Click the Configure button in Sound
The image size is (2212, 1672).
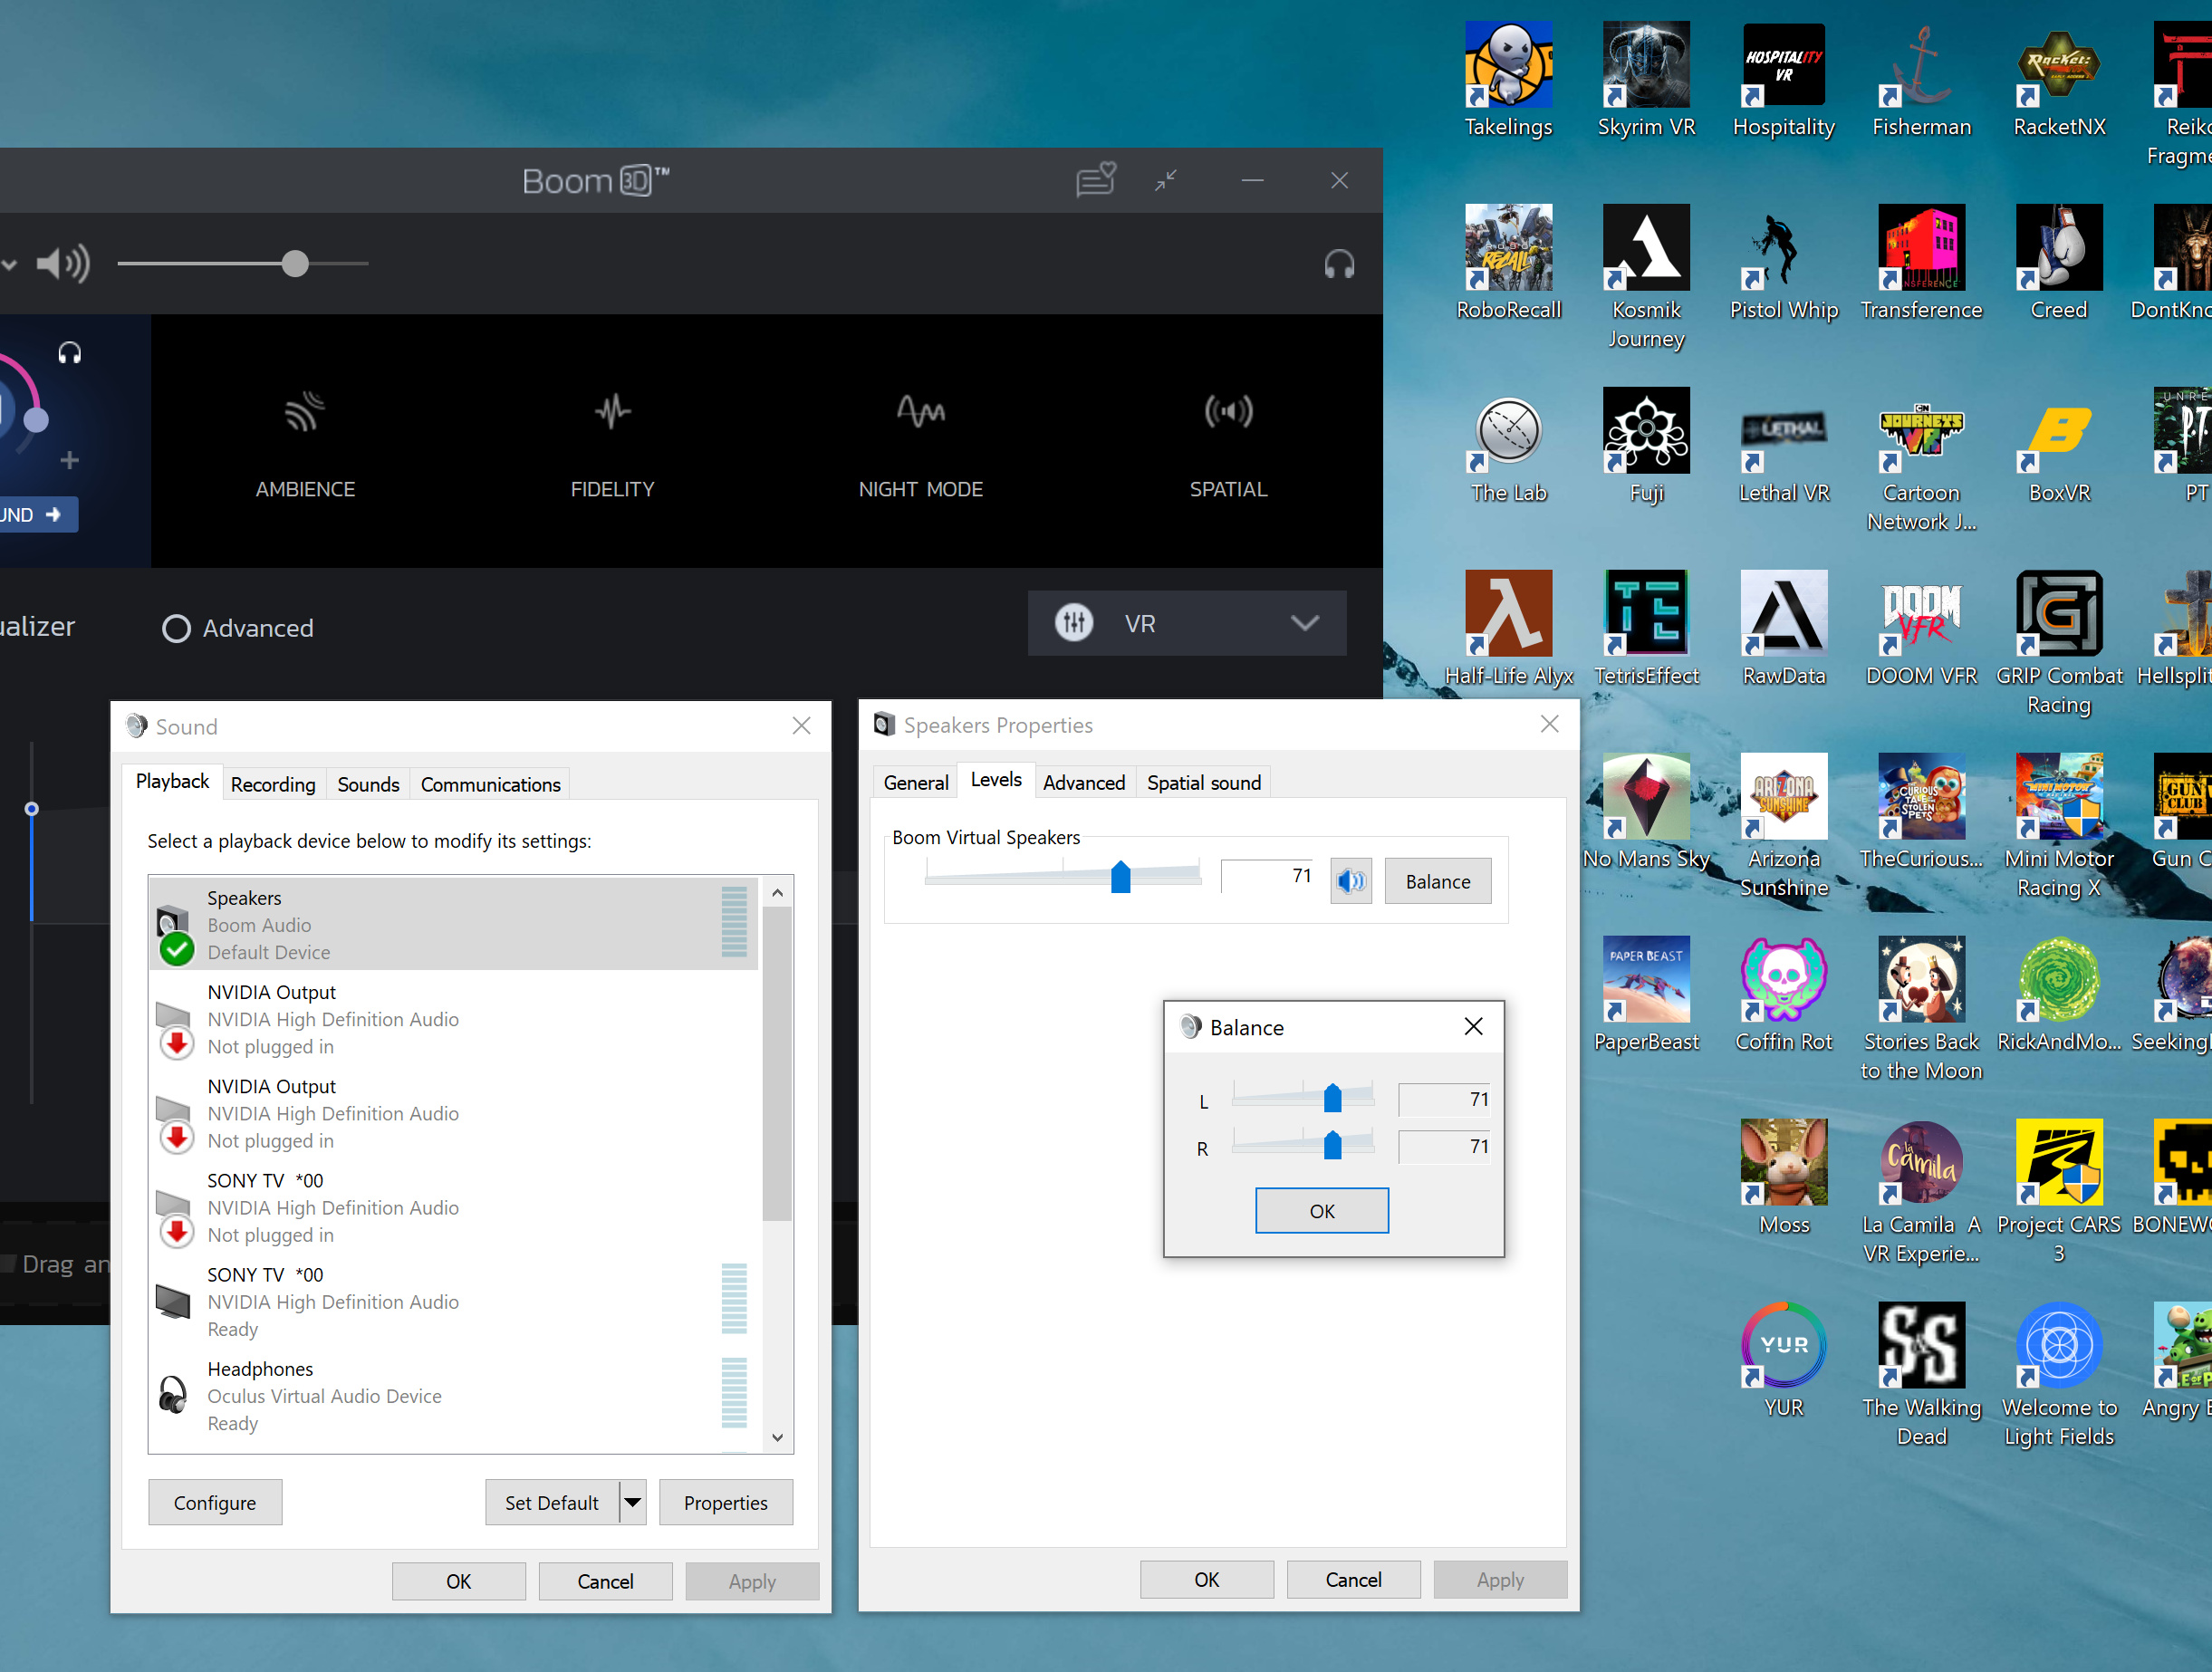[215, 1502]
